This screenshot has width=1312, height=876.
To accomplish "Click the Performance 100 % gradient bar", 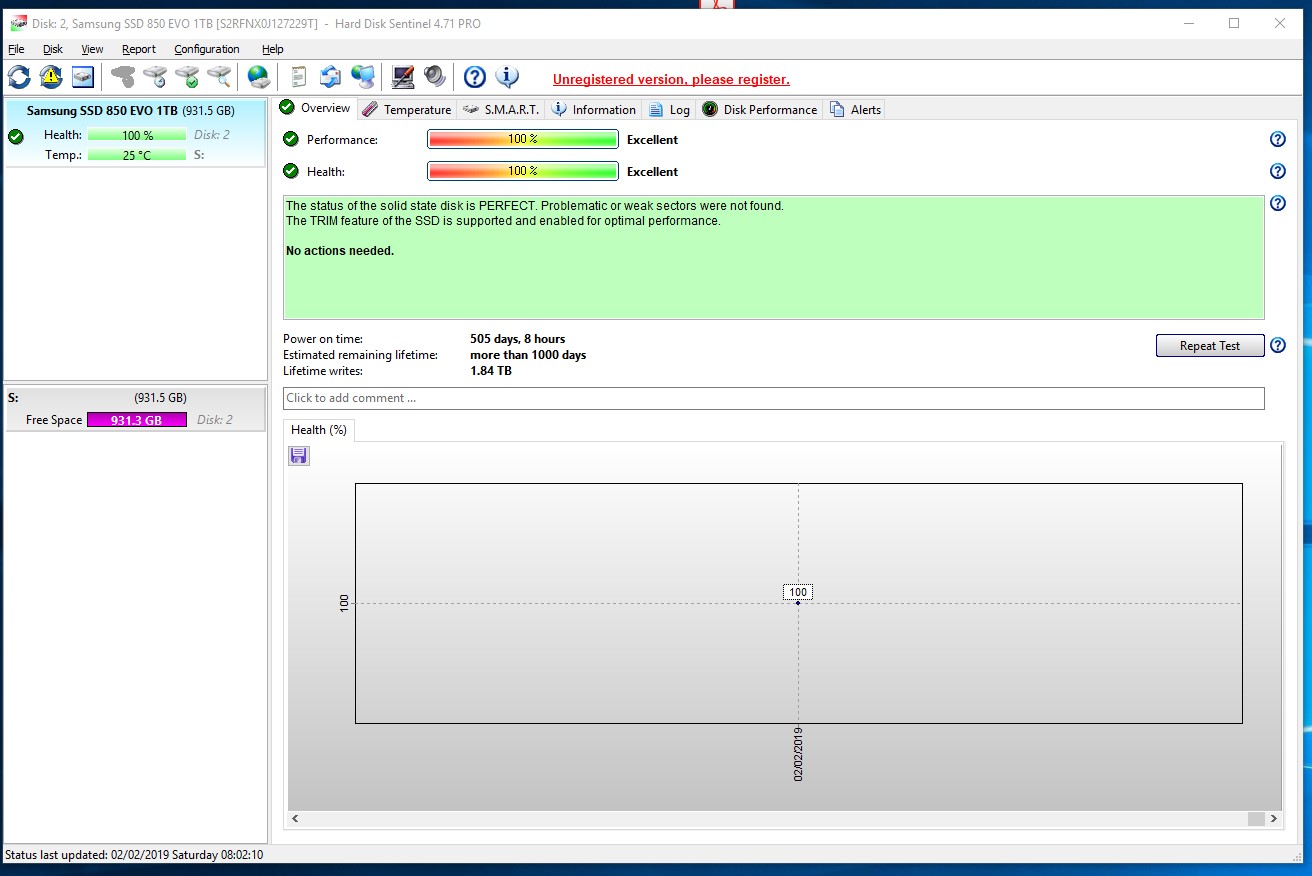I will coord(523,140).
